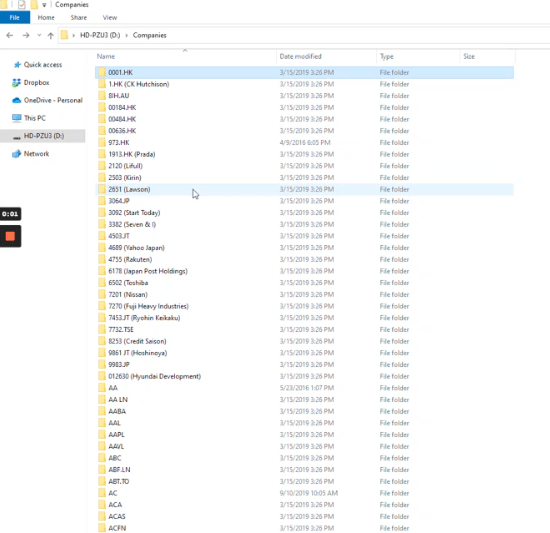Open the Home ribbon tab

pyautogui.click(x=46, y=18)
